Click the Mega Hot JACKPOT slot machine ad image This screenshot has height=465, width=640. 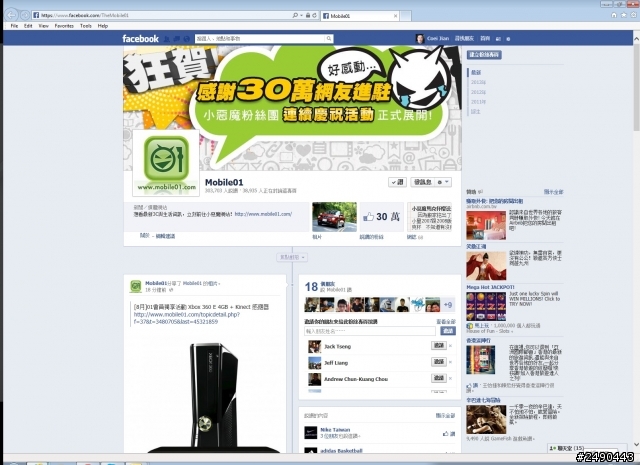pos(486,306)
